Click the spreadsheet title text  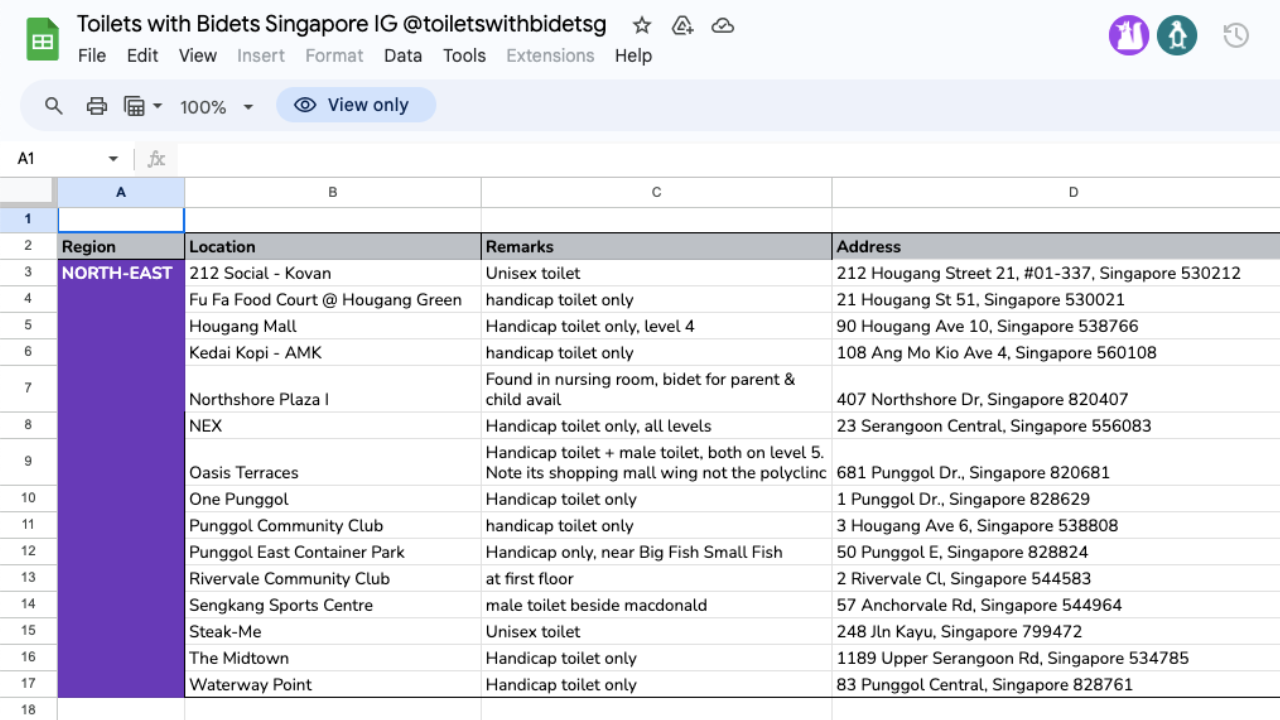[x=341, y=25]
